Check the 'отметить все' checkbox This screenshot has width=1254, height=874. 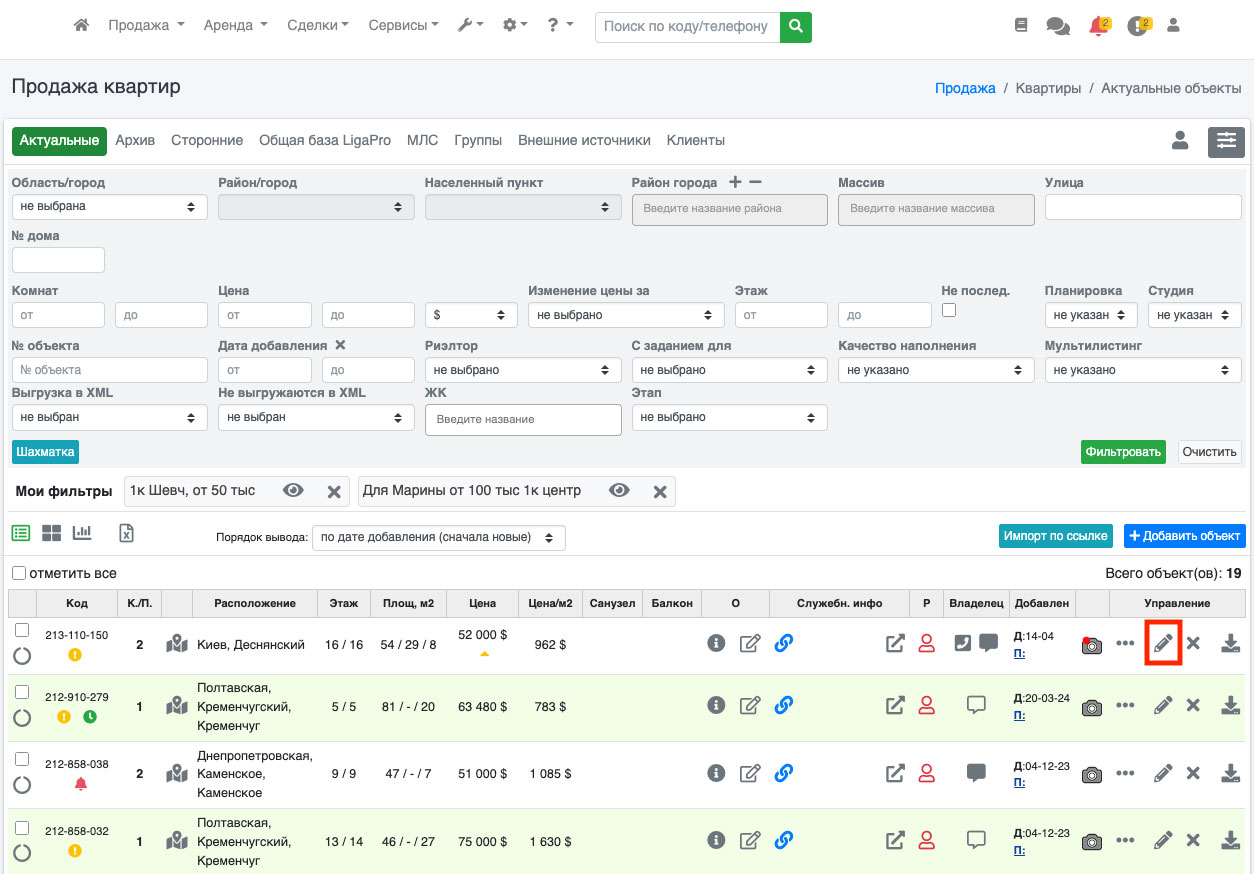18,573
